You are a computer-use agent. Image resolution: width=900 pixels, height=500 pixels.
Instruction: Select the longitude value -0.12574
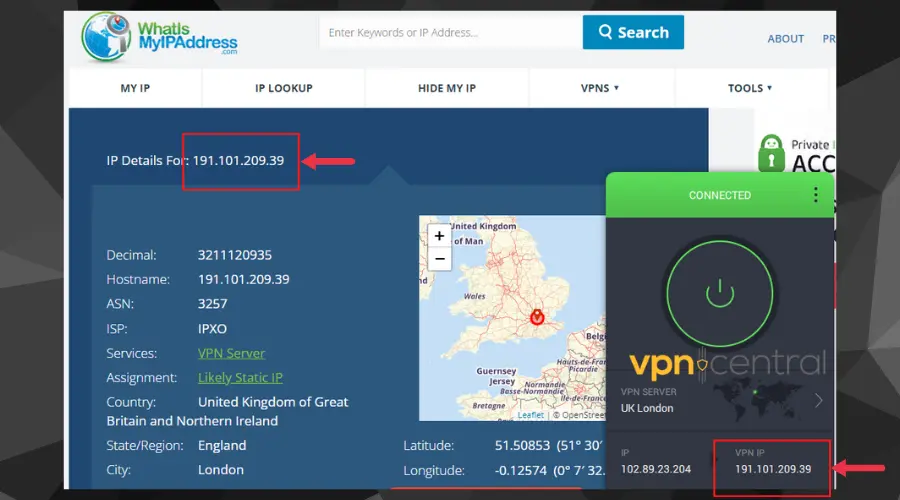point(521,470)
